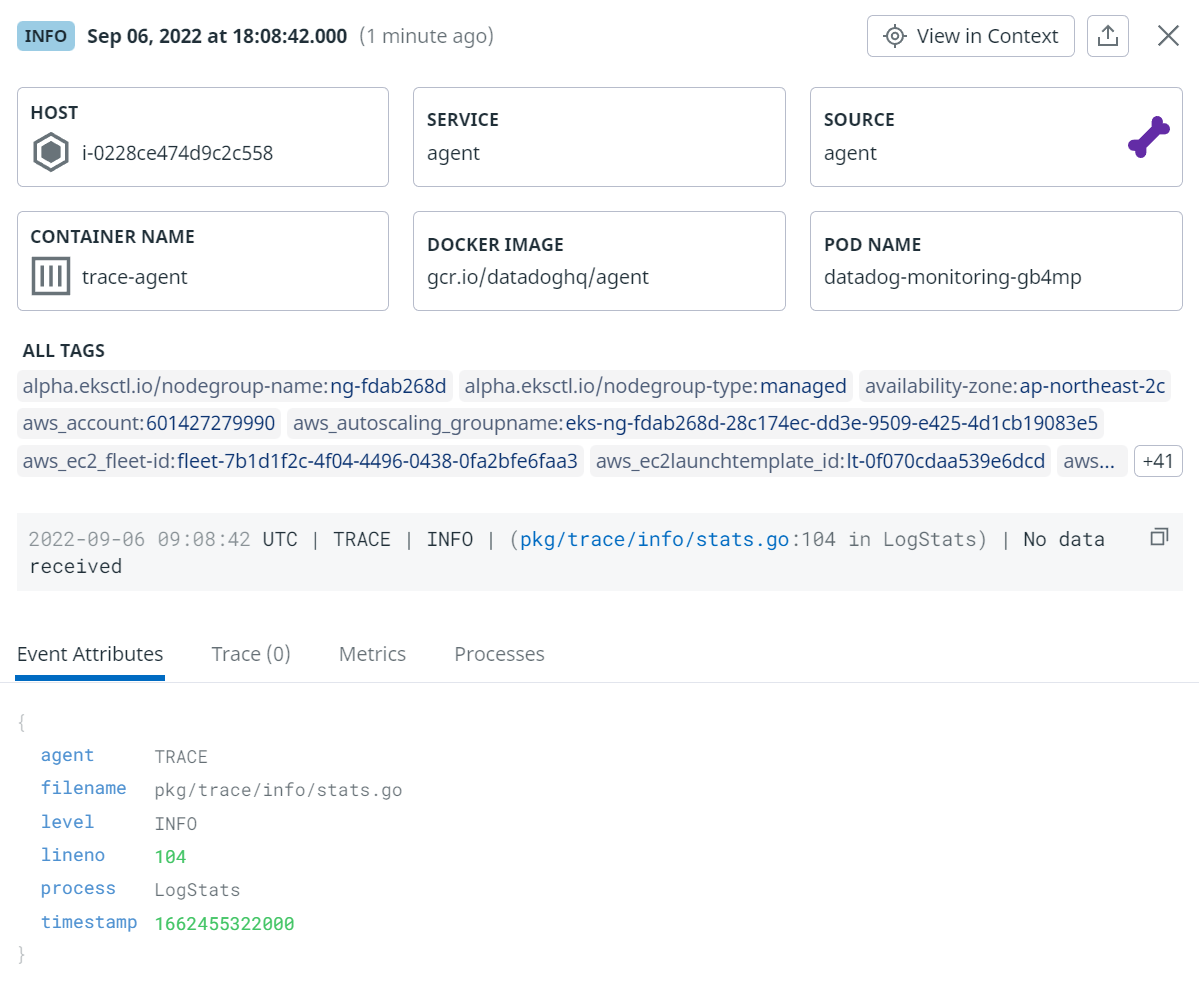Image resolution: width=1199 pixels, height=991 pixels.
Task: Click the INFO level attribute value
Action: tap(176, 824)
